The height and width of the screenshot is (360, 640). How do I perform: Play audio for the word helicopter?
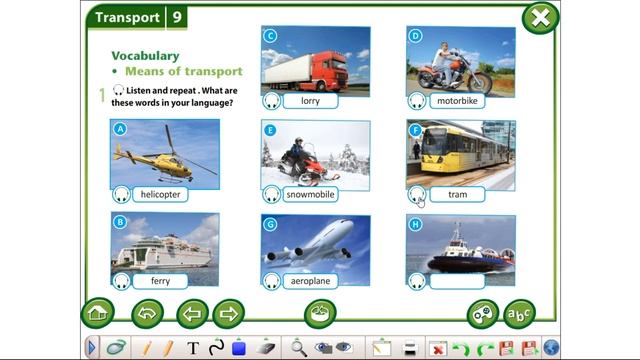(121, 195)
